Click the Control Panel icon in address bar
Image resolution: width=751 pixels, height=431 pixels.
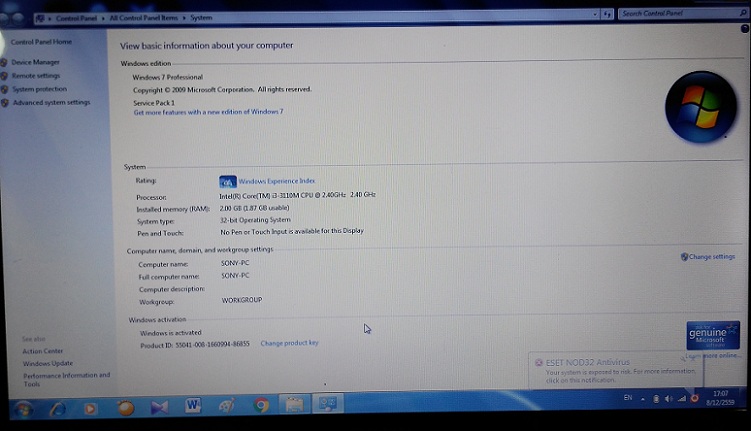pos(40,18)
